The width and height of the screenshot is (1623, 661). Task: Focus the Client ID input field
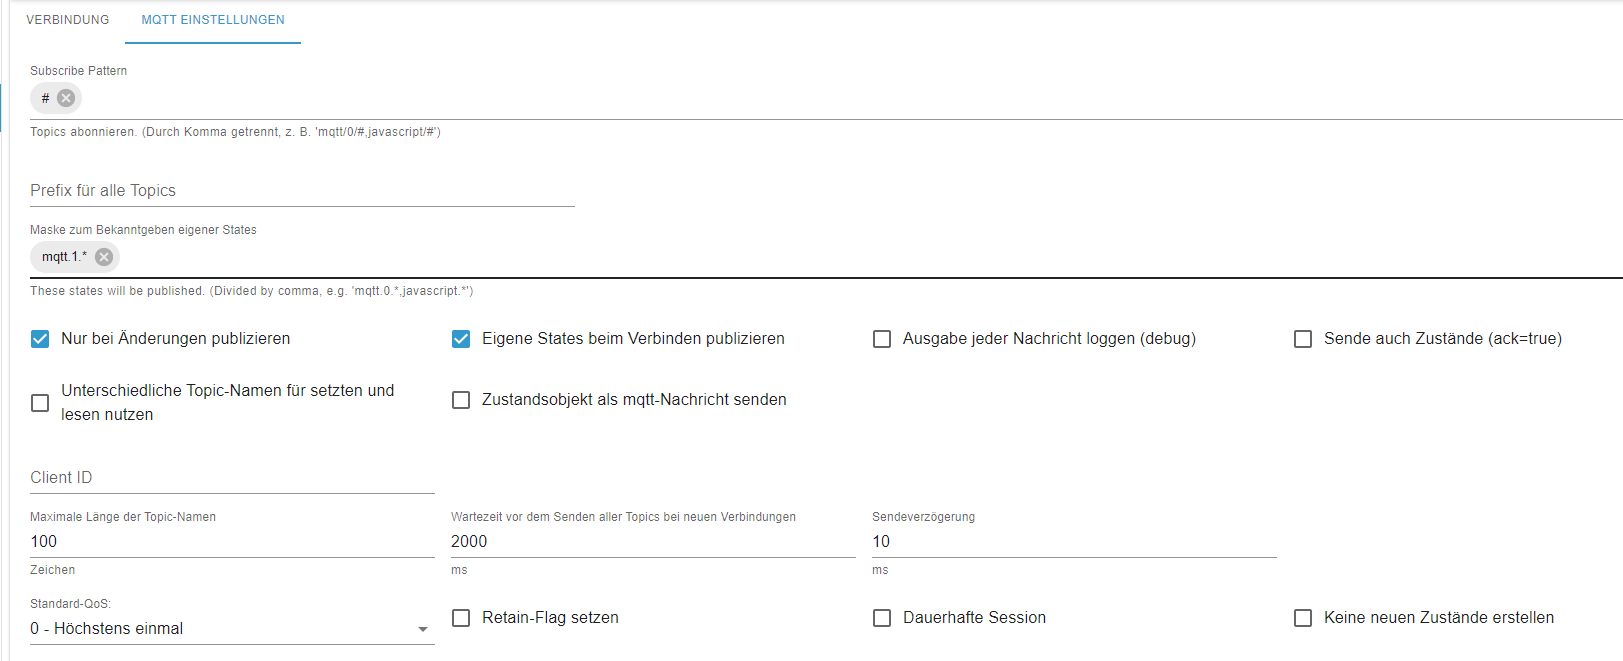click(232, 478)
